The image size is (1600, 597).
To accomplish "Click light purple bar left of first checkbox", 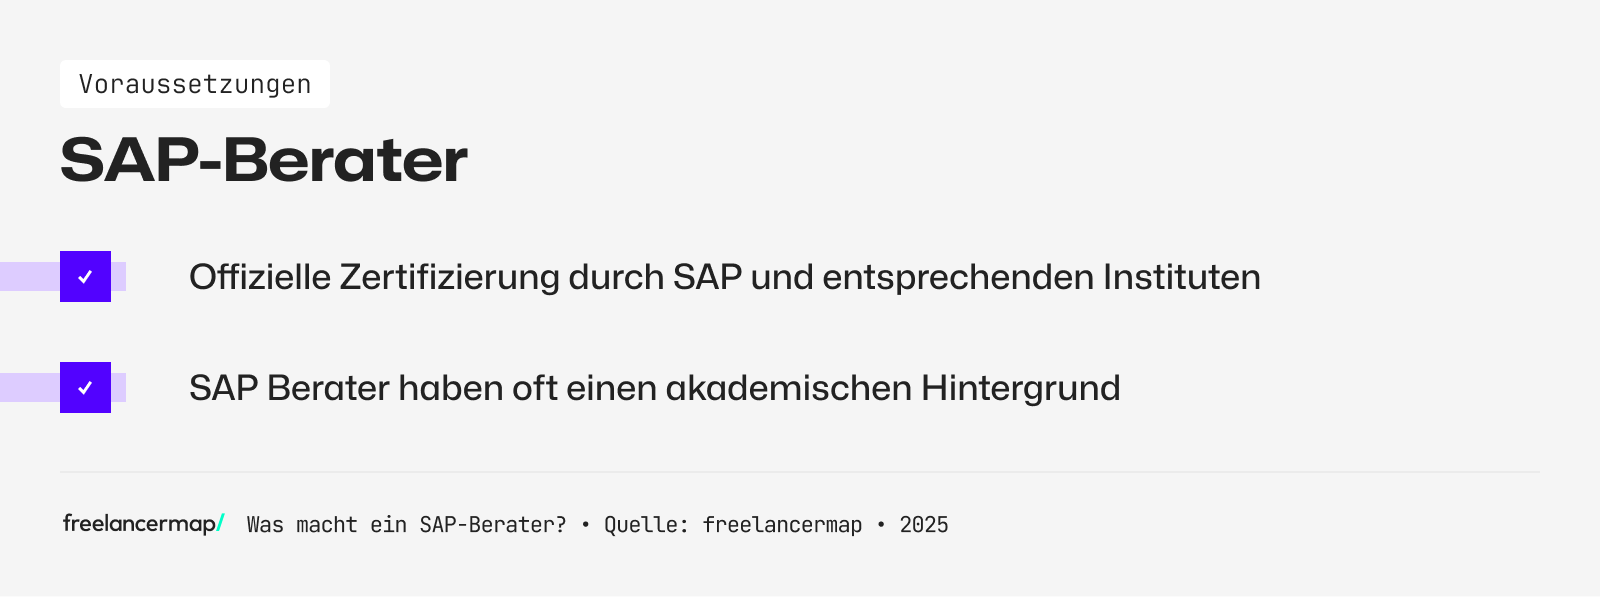I will [x=29, y=277].
